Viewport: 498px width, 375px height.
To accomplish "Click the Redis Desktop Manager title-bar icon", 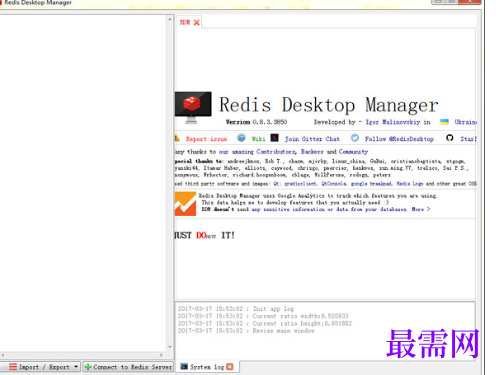I will coord(1,2).
